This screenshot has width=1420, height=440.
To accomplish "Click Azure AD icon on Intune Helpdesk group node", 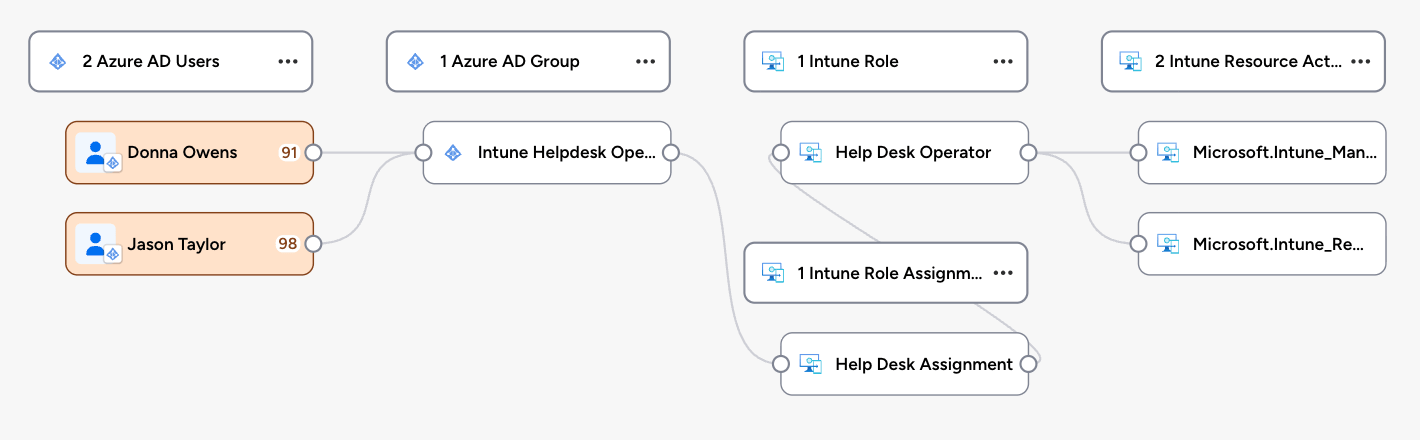I will [453, 153].
